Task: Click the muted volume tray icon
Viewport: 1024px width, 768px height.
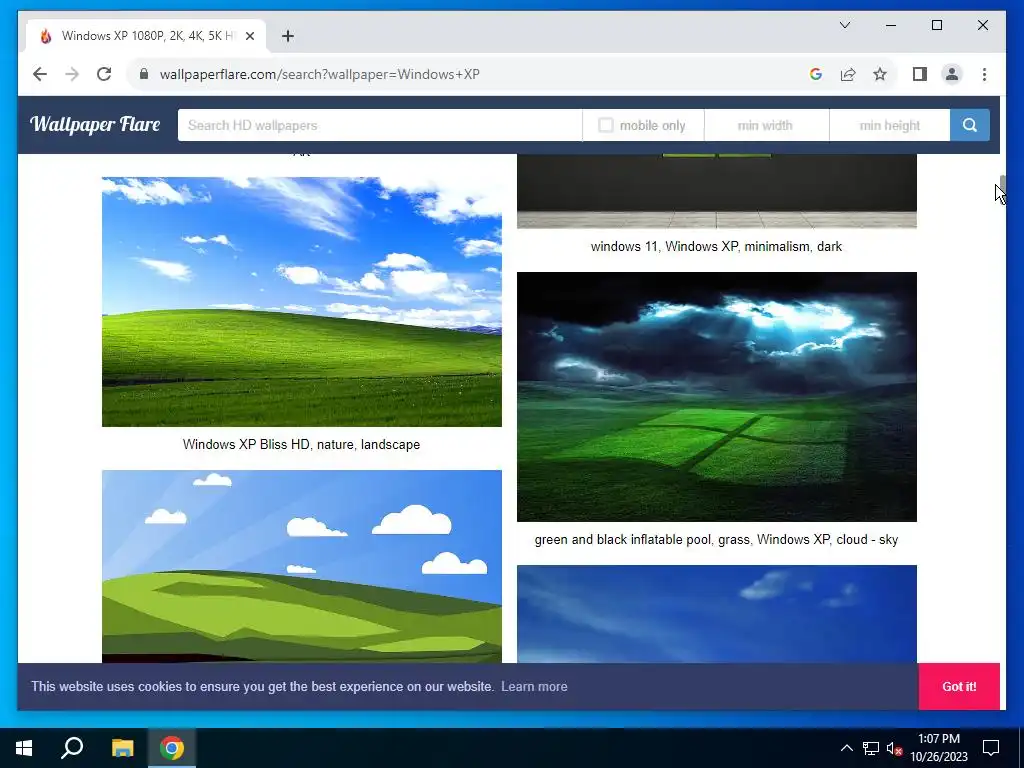Action: point(895,748)
